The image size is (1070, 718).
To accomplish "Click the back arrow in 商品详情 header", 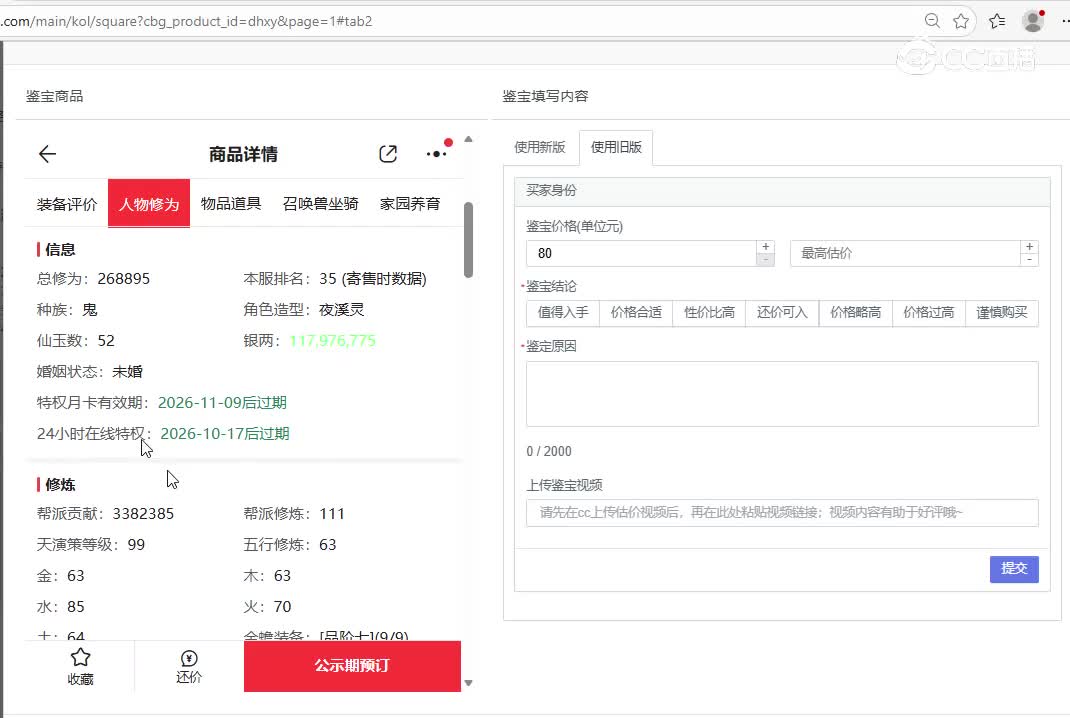I will coord(47,154).
